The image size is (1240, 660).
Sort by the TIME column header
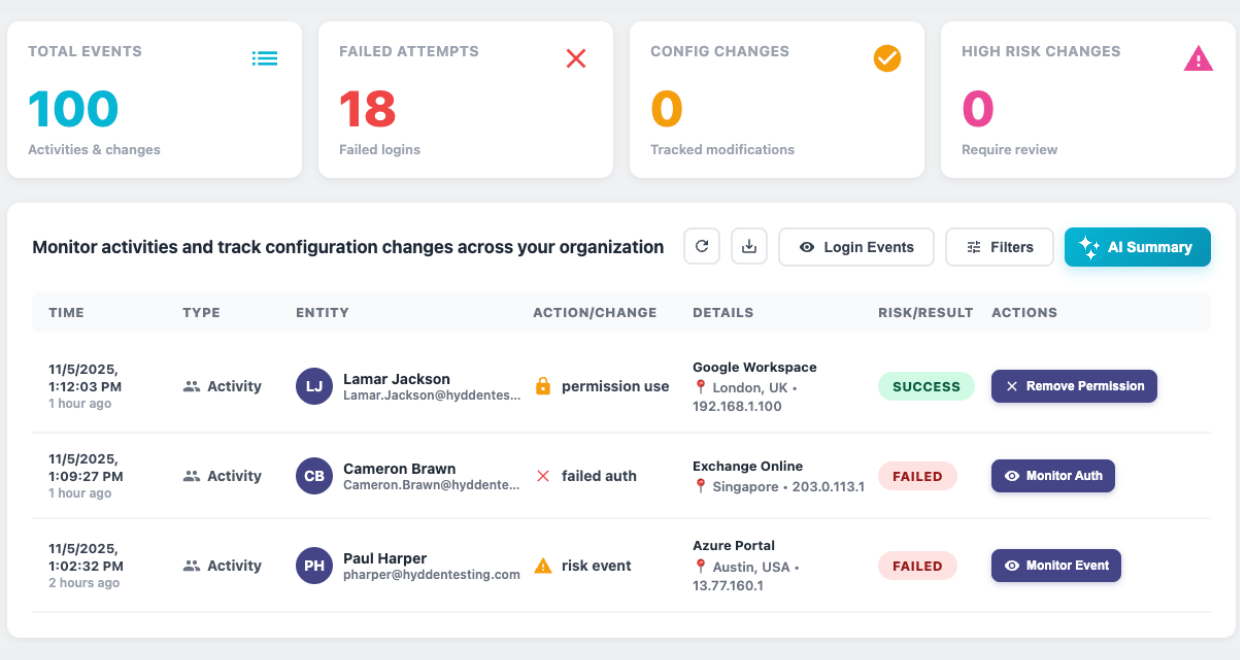coord(66,312)
